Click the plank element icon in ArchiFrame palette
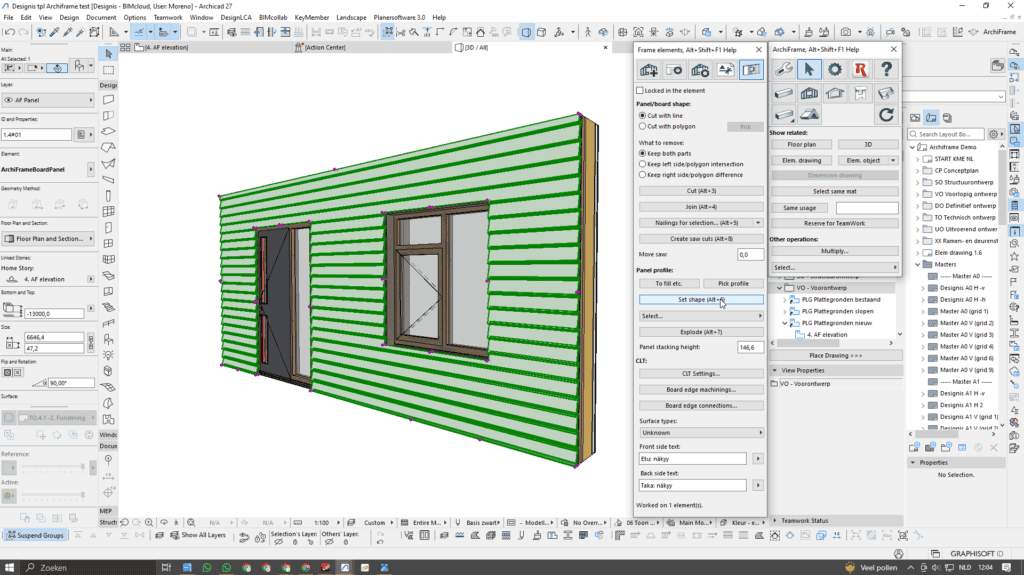The image size is (1024, 575). click(783, 93)
